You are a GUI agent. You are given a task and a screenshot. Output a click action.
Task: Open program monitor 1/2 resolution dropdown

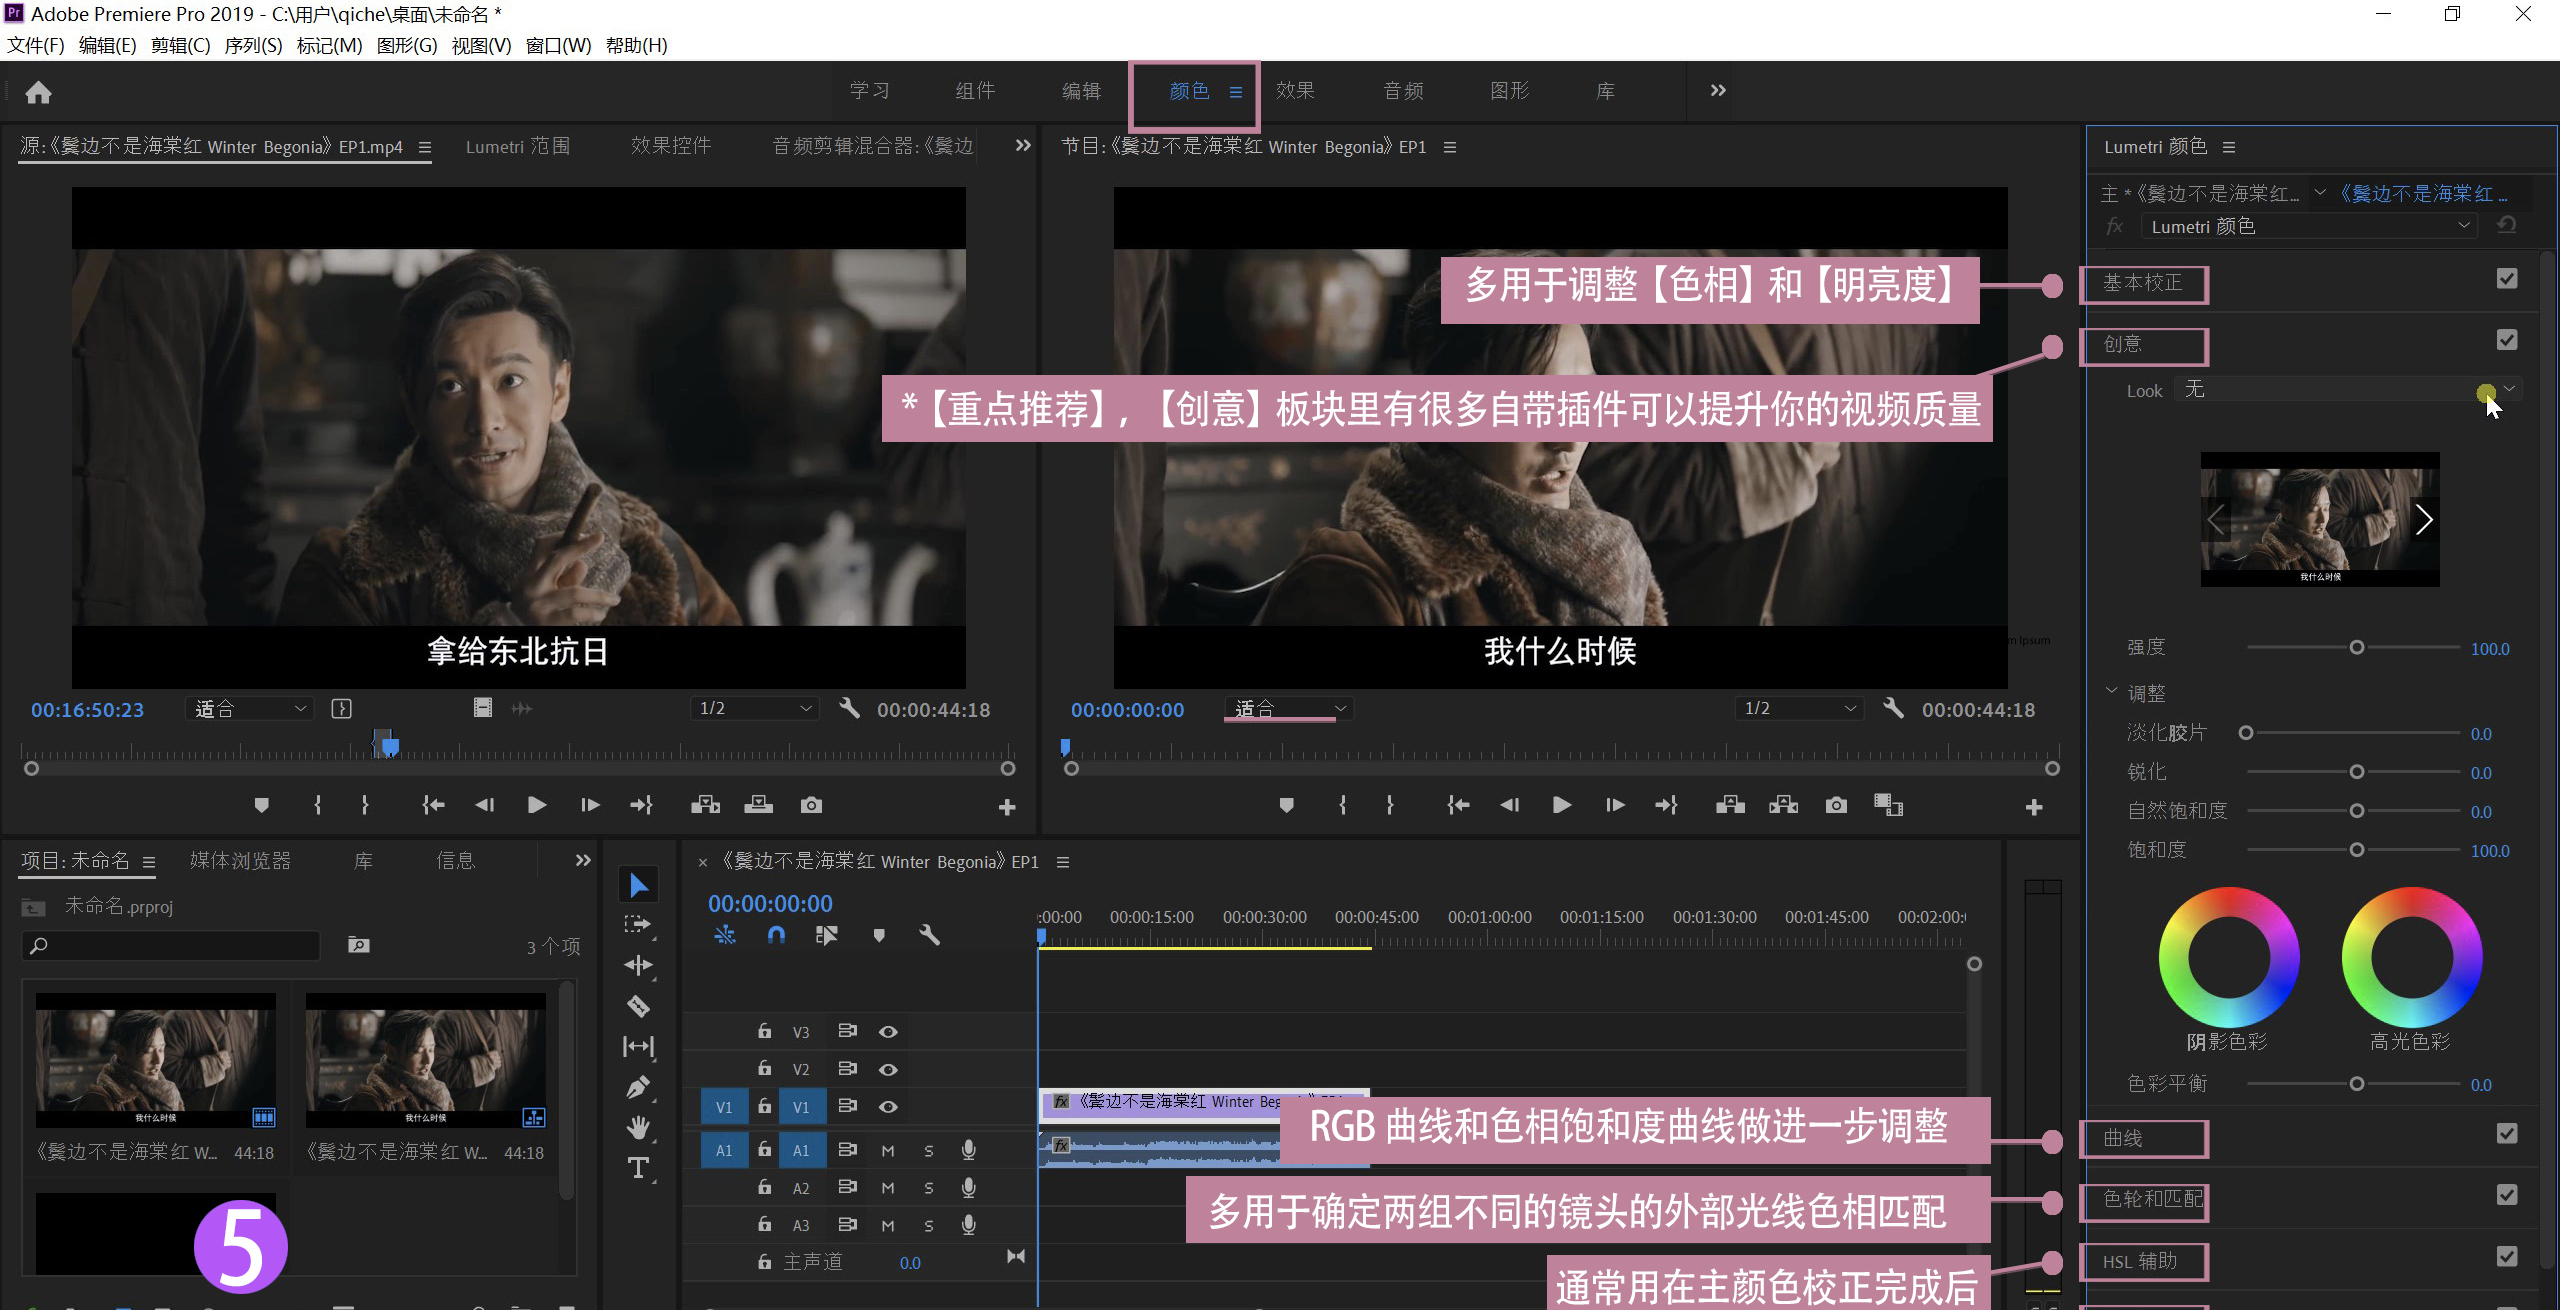pos(1799,709)
